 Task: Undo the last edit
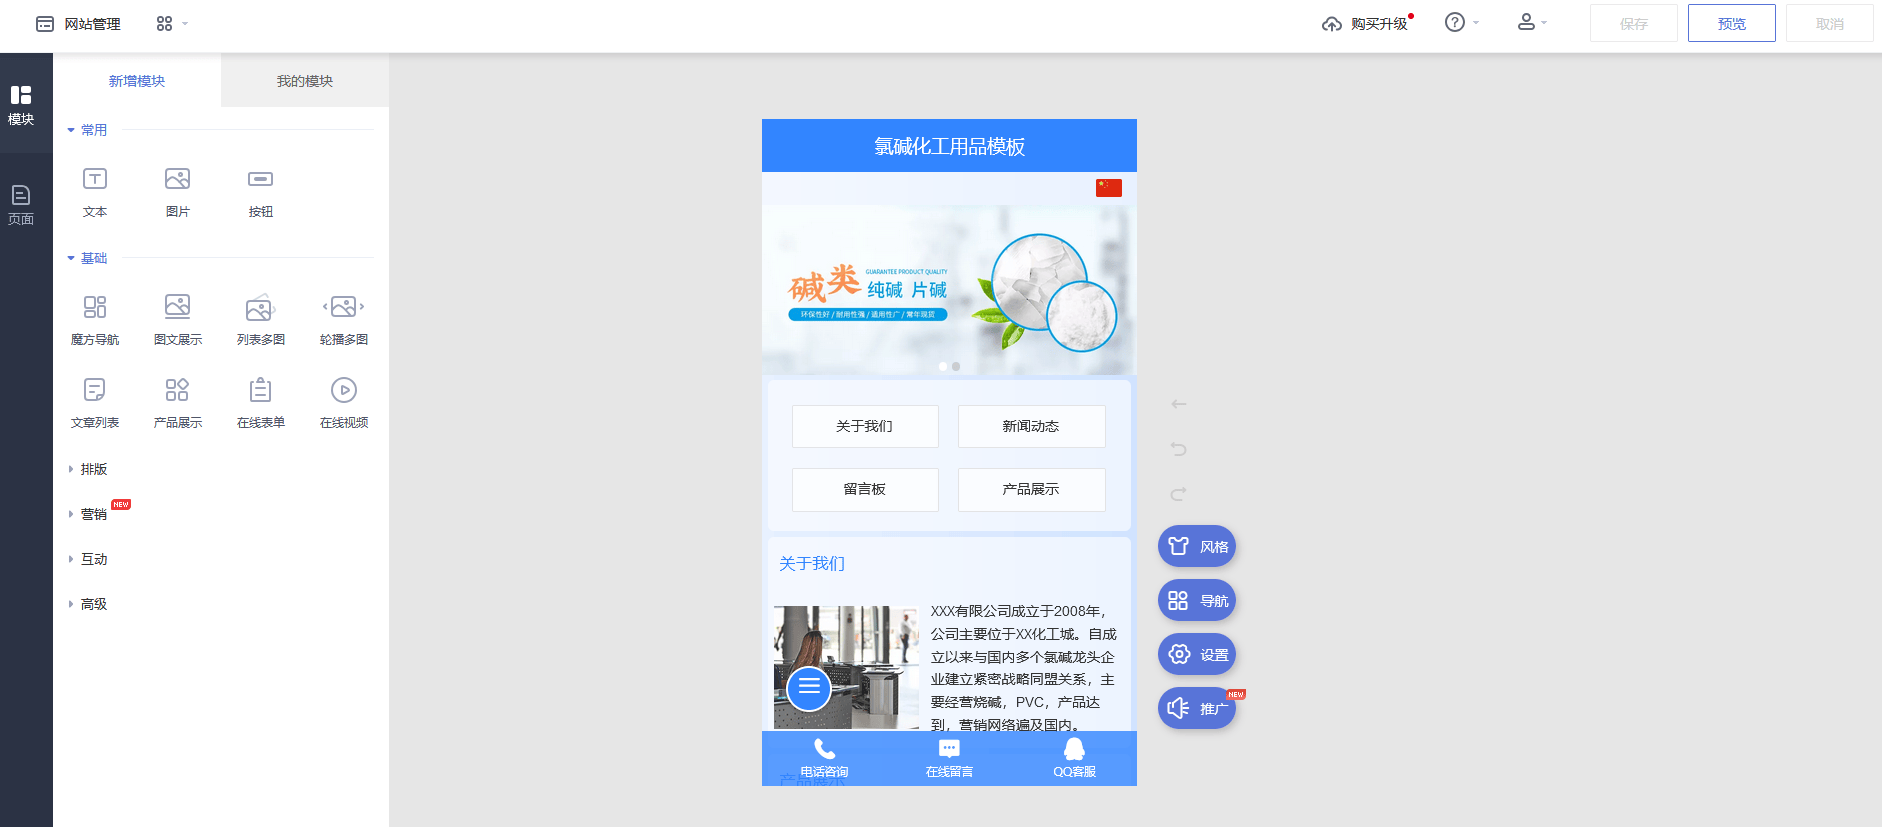(1179, 449)
